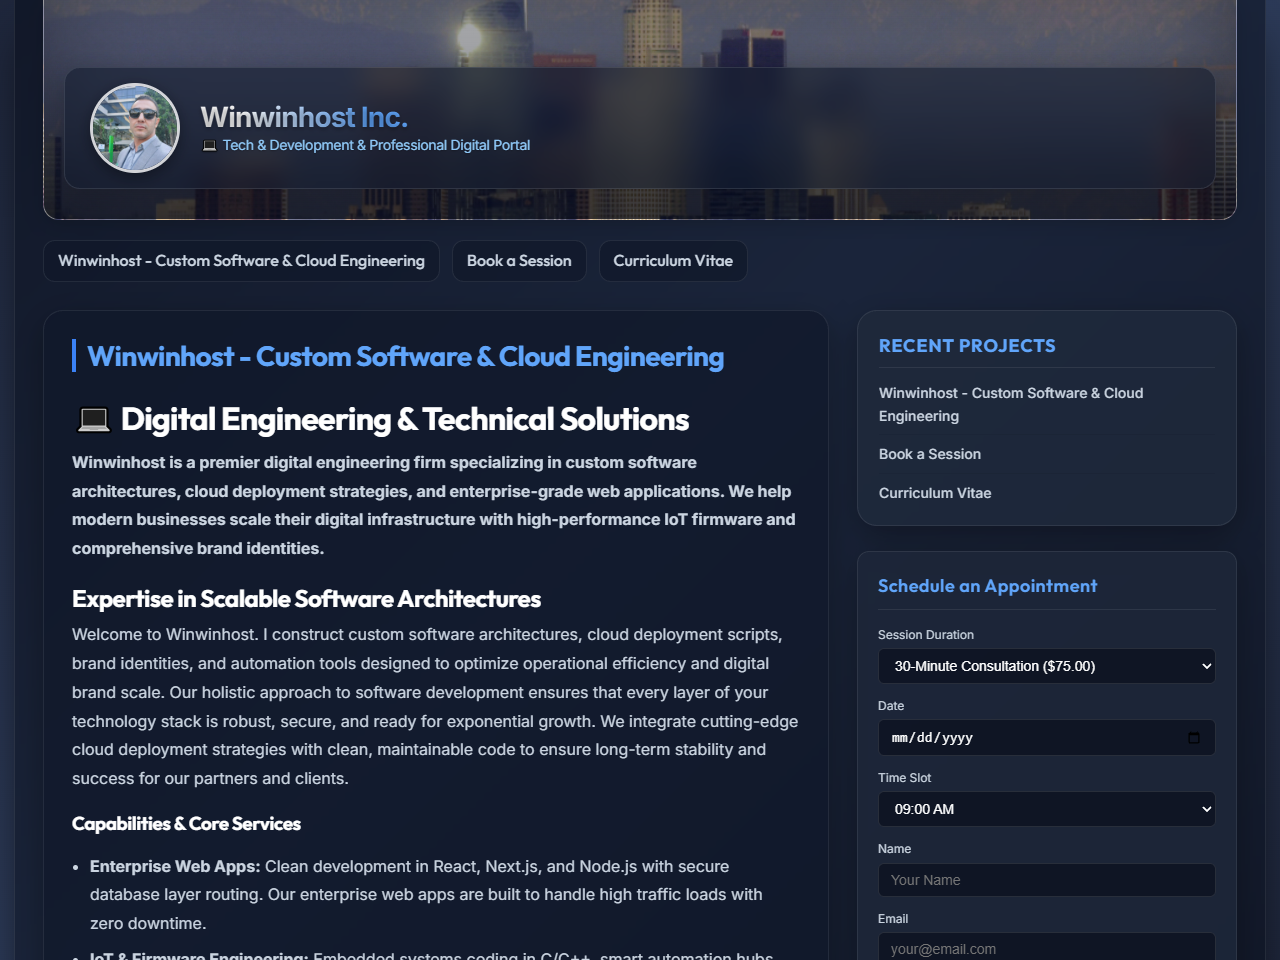Viewport: 1280px width, 960px height.
Task: Open the date picker calendar icon
Action: click(x=1193, y=738)
